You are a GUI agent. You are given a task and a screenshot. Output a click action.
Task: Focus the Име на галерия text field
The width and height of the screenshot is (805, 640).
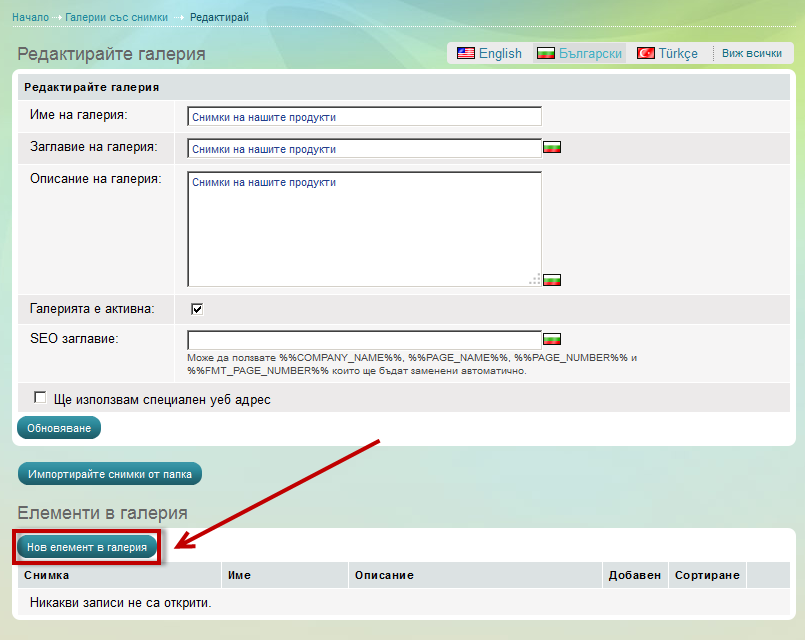click(x=364, y=116)
